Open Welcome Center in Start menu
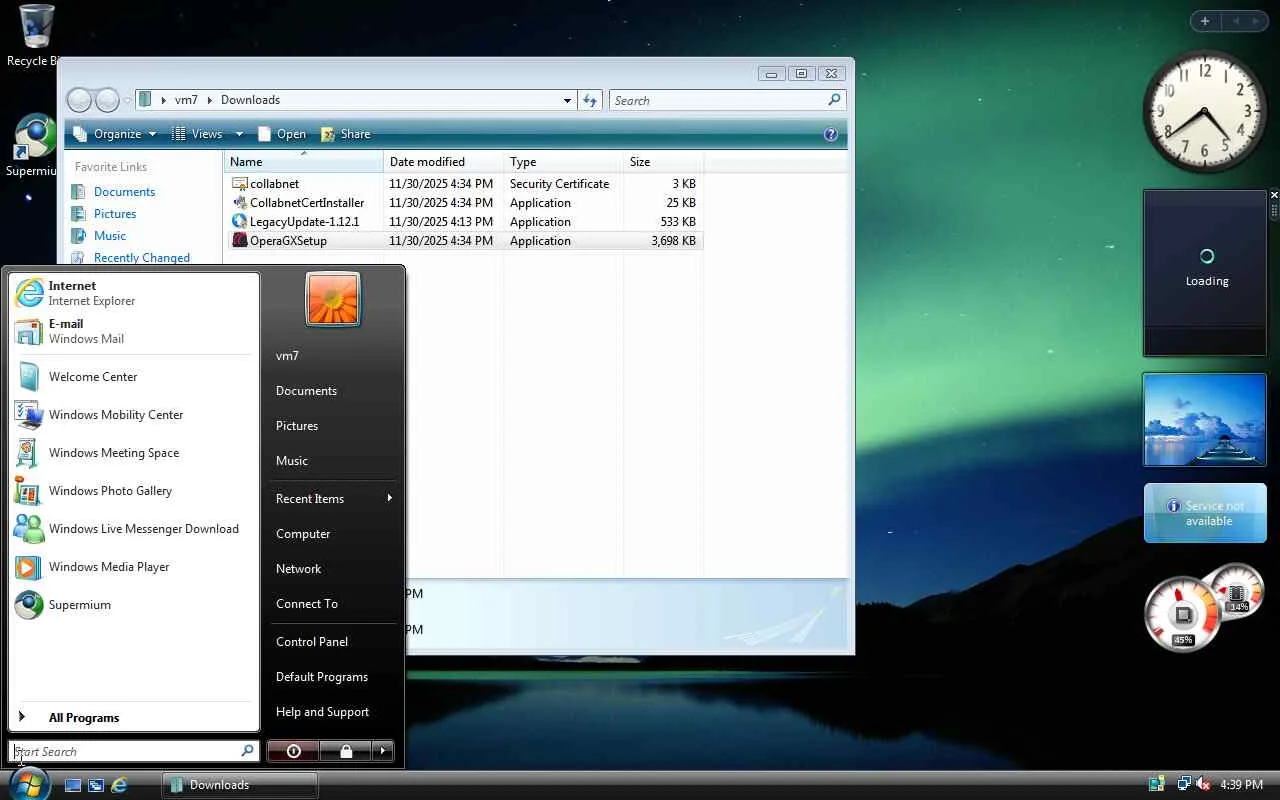 point(134,377)
